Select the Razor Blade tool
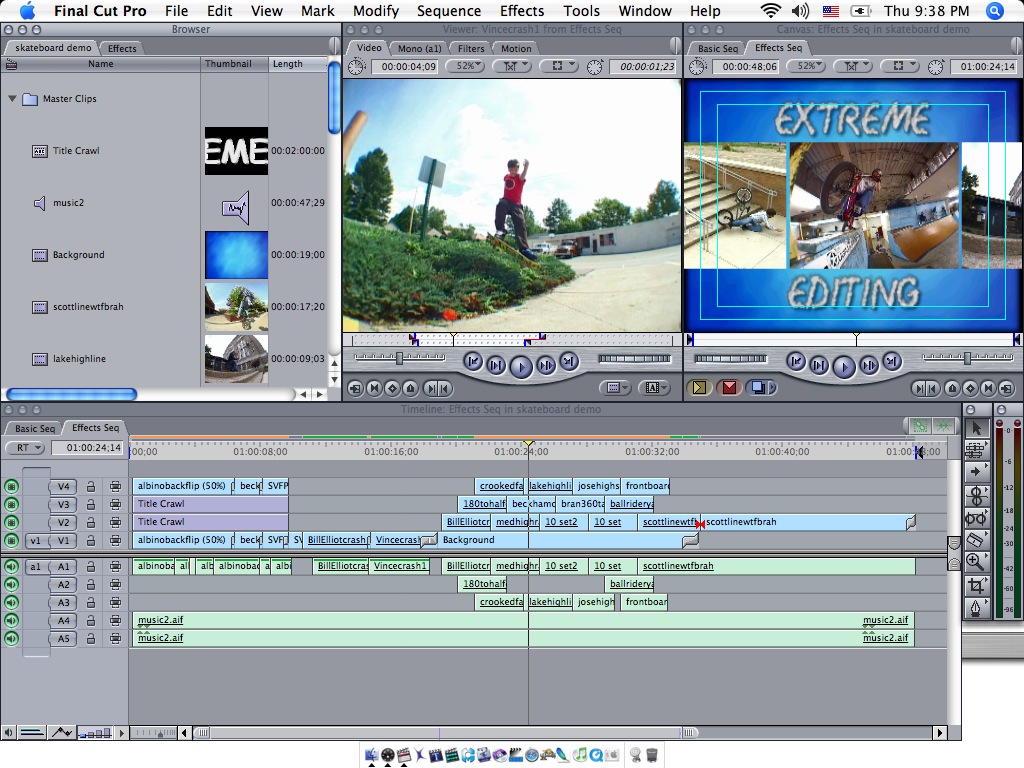 976,539
